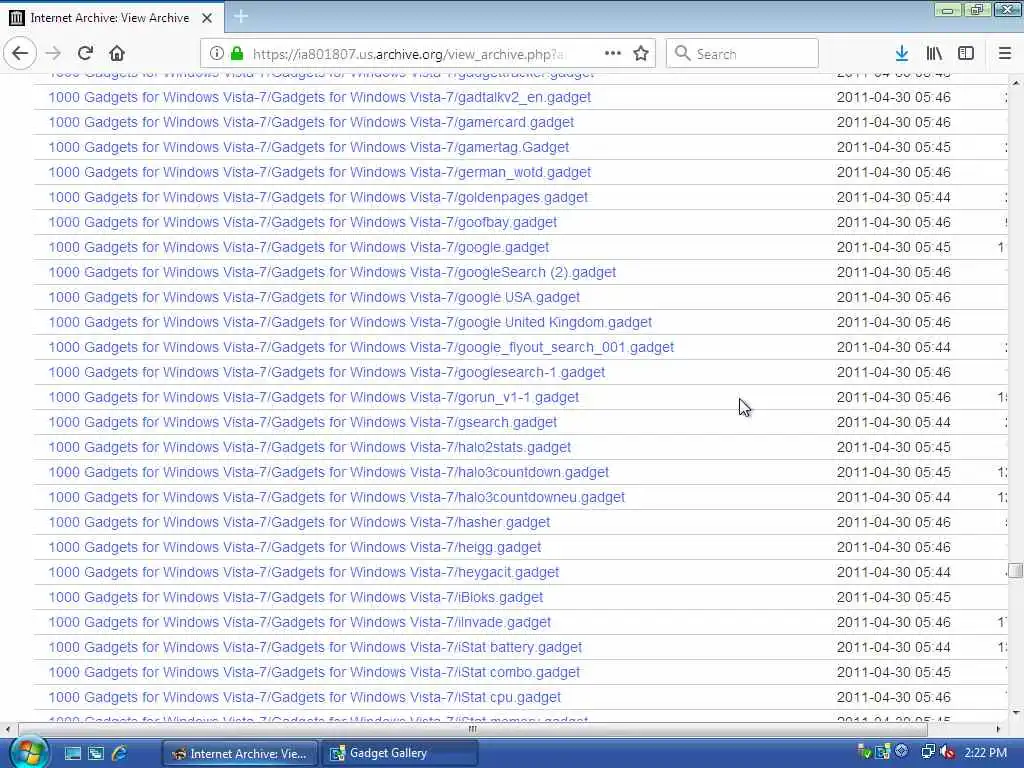Open iStat combo.gadget link
The image size is (1024, 768).
tap(314, 673)
